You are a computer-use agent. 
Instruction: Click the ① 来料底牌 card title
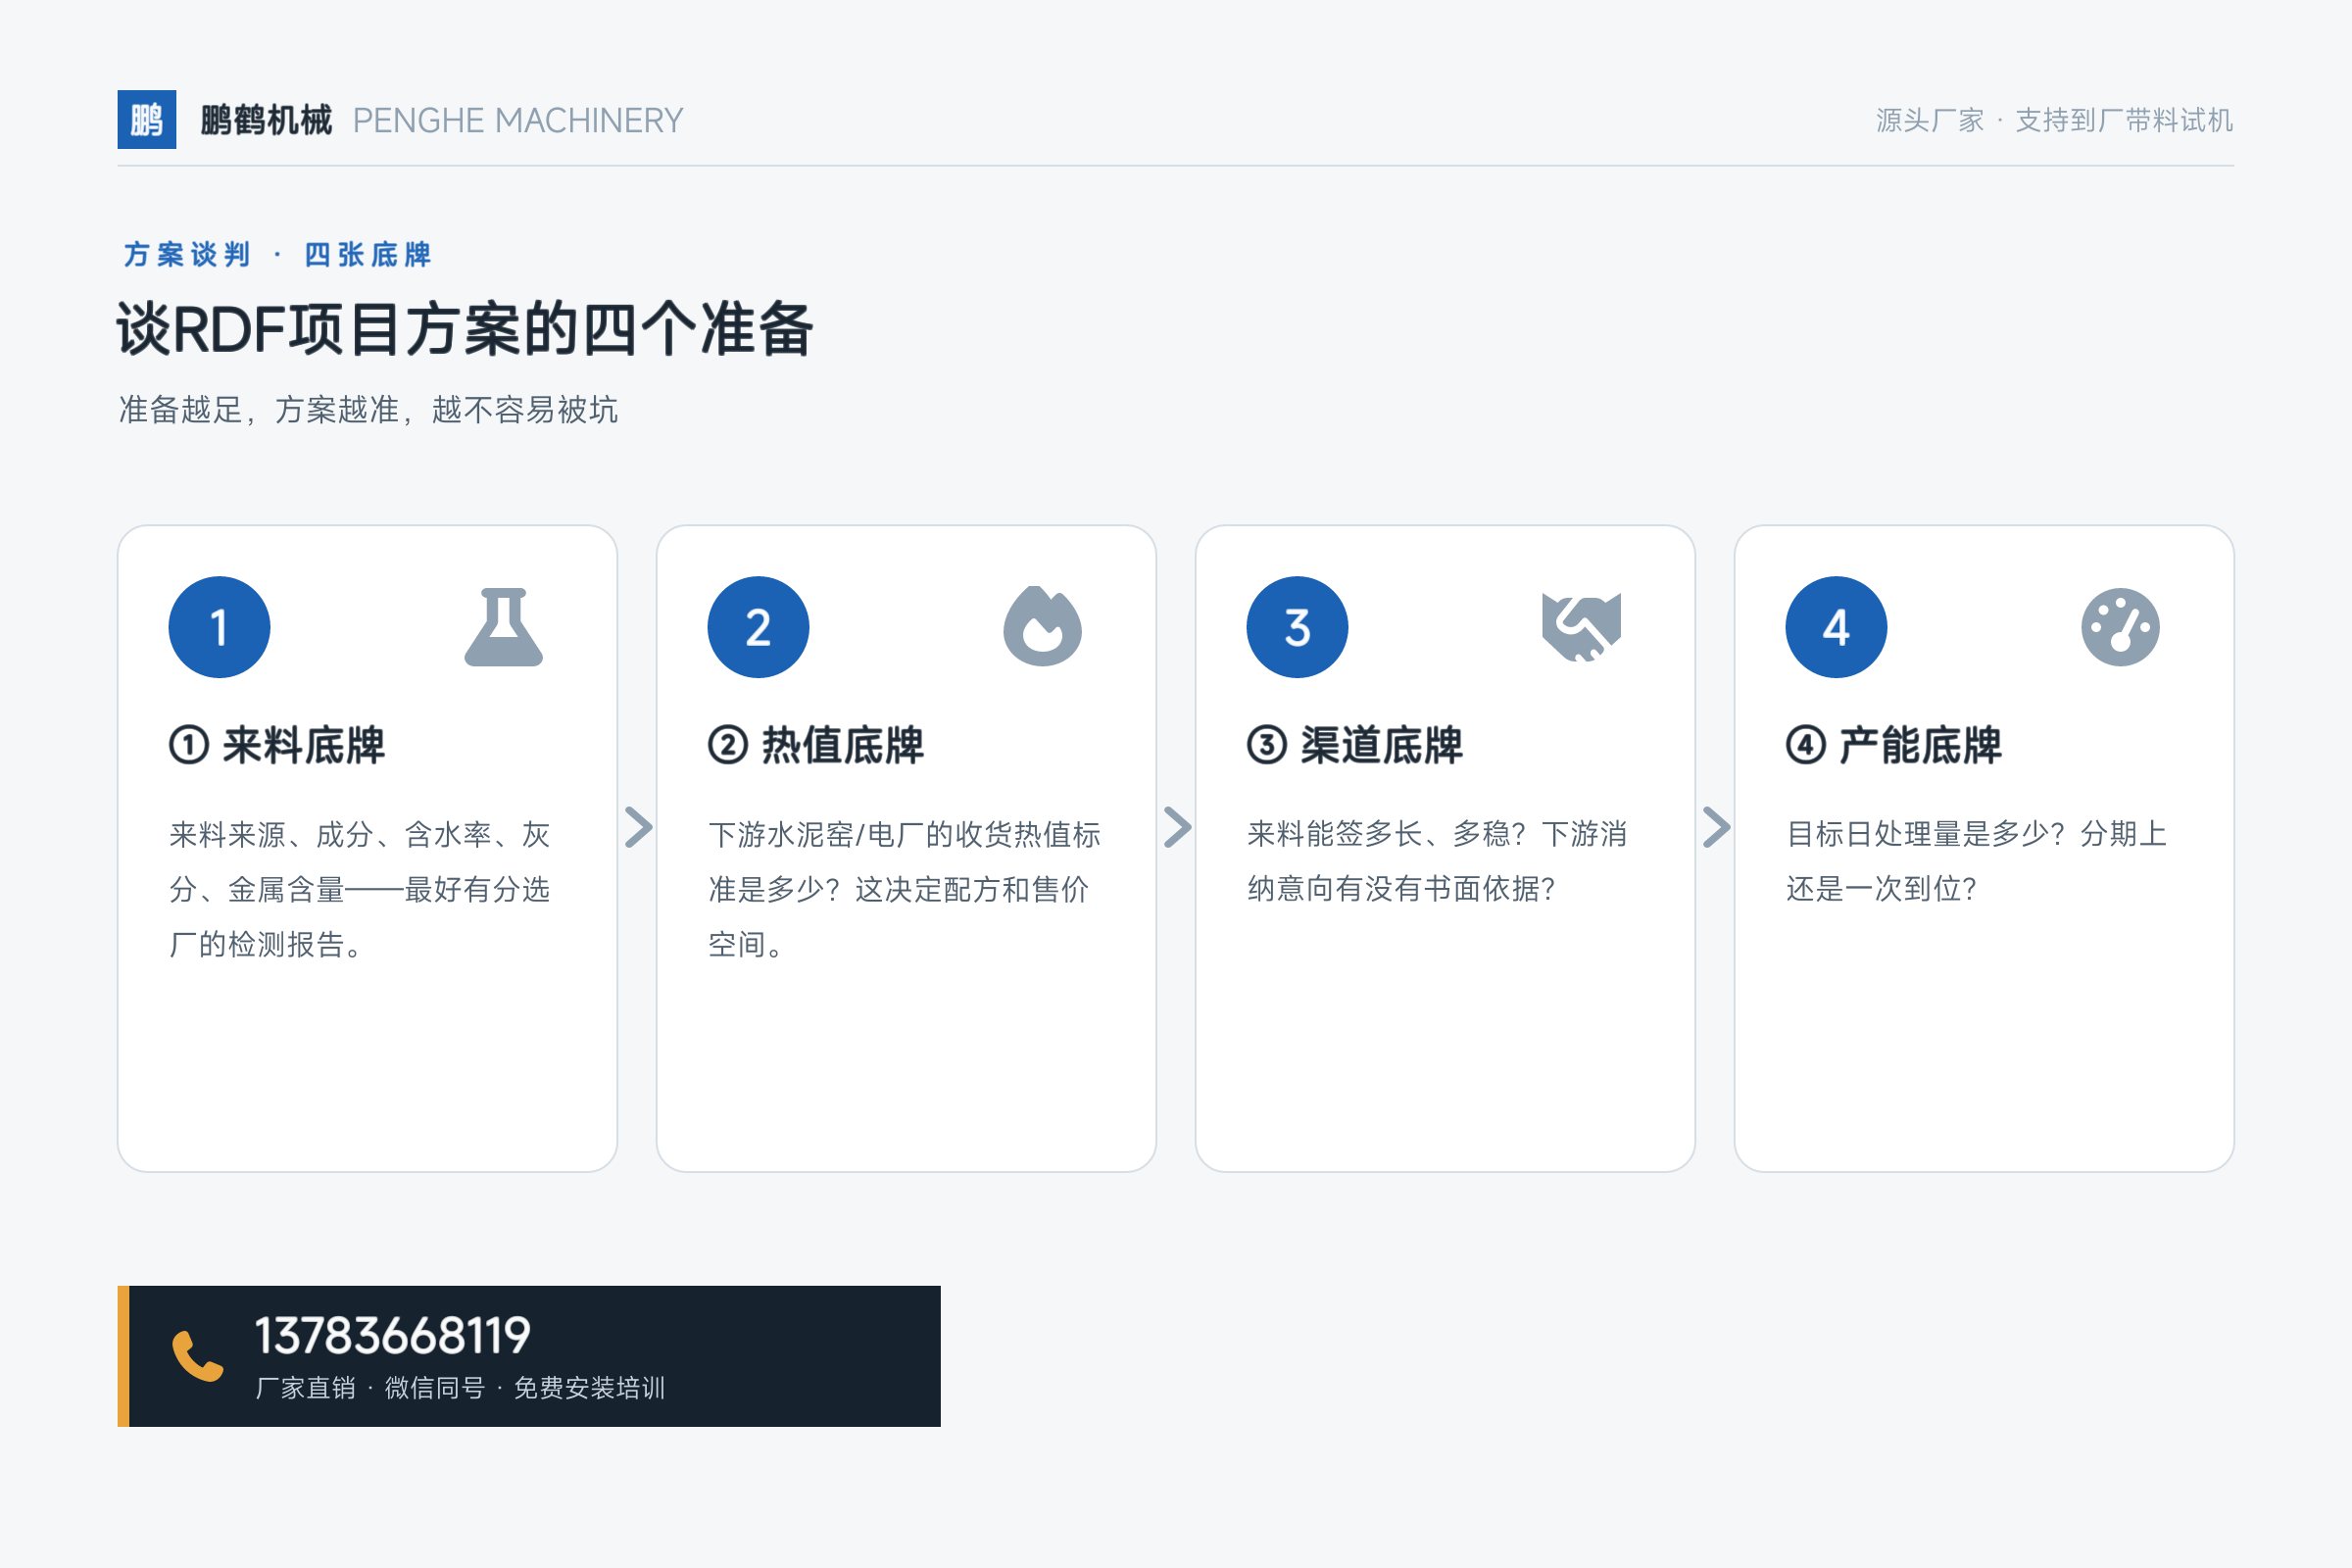coord(277,745)
